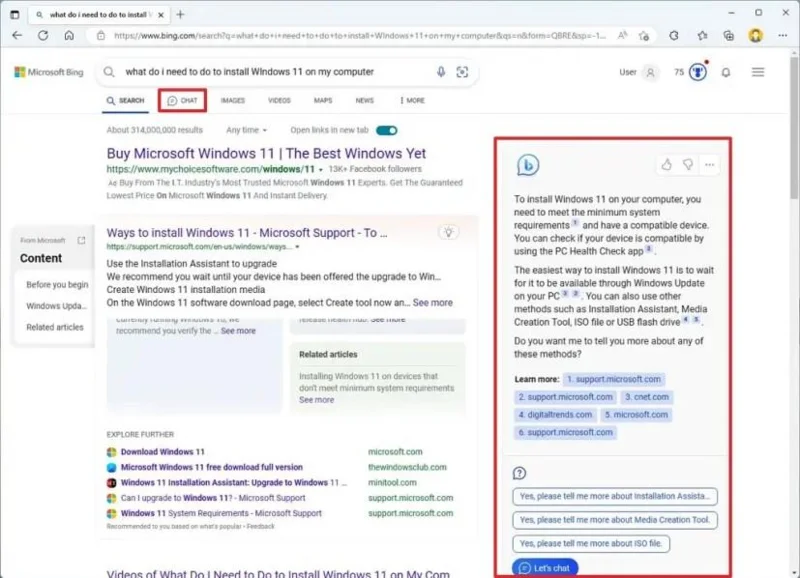Image resolution: width=800 pixels, height=578 pixels.
Task: Open Microsoft Rewards trophy icon
Action: point(698,72)
